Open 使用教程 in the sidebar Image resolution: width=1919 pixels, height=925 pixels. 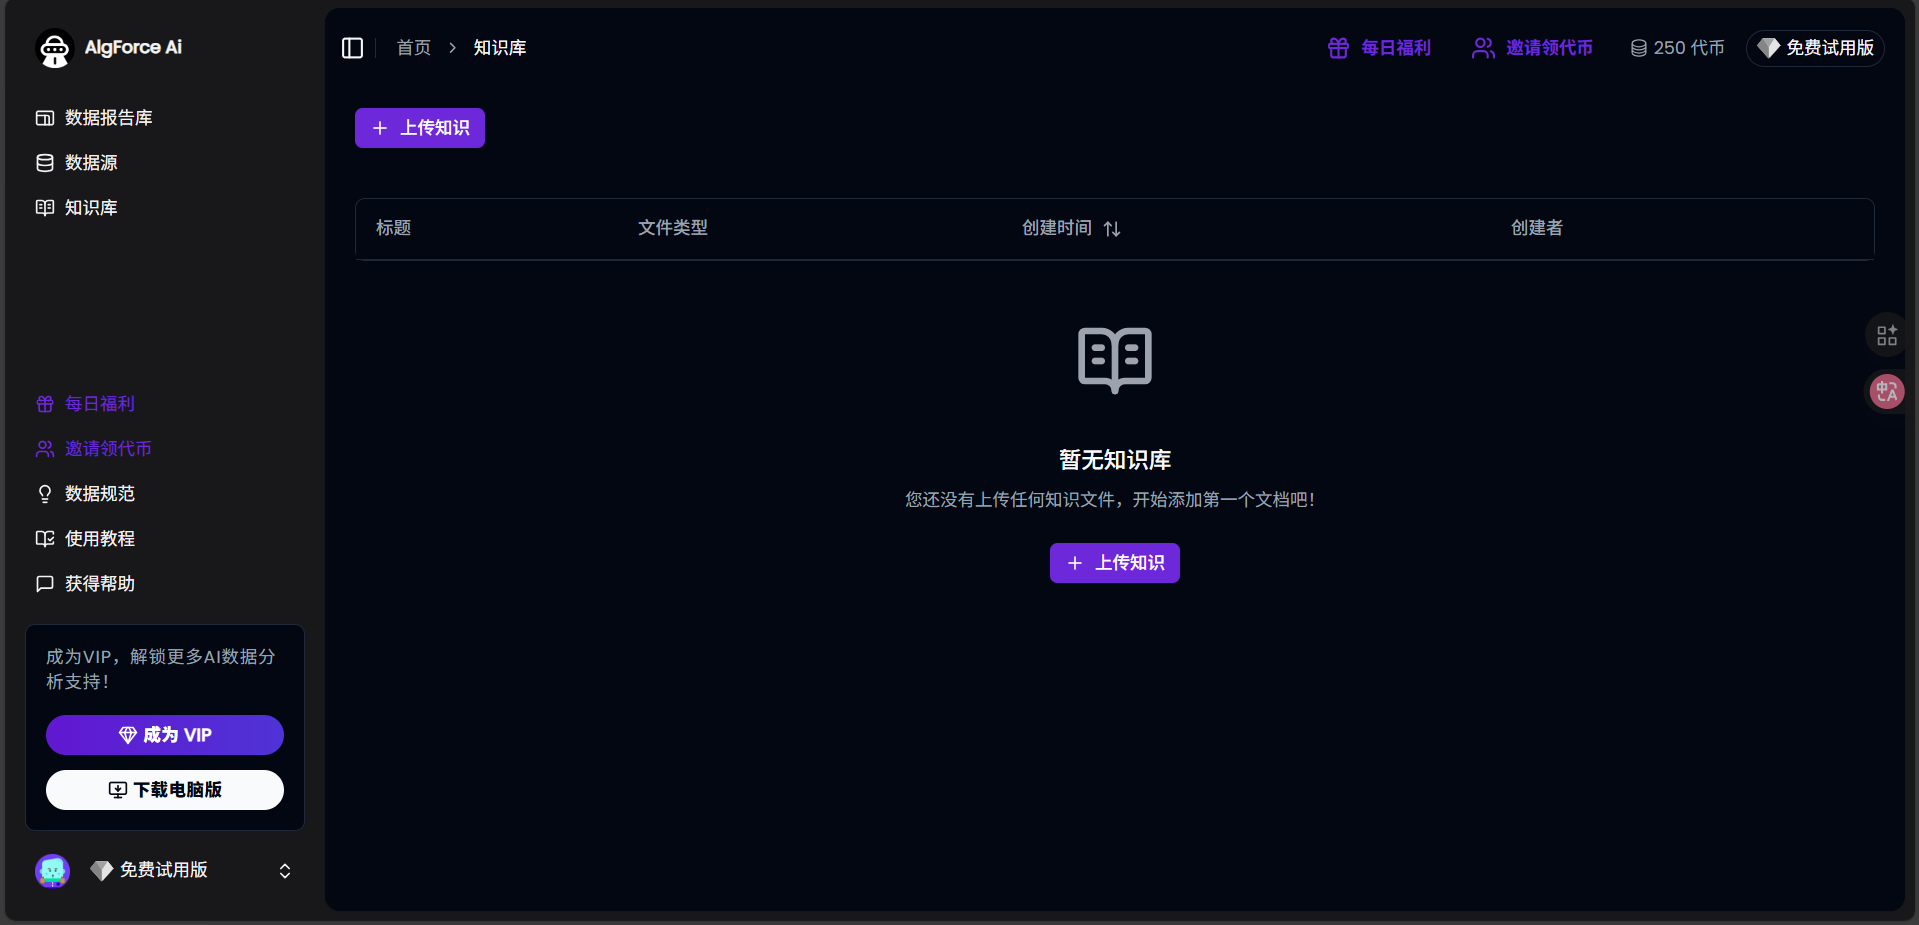coord(86,539)
